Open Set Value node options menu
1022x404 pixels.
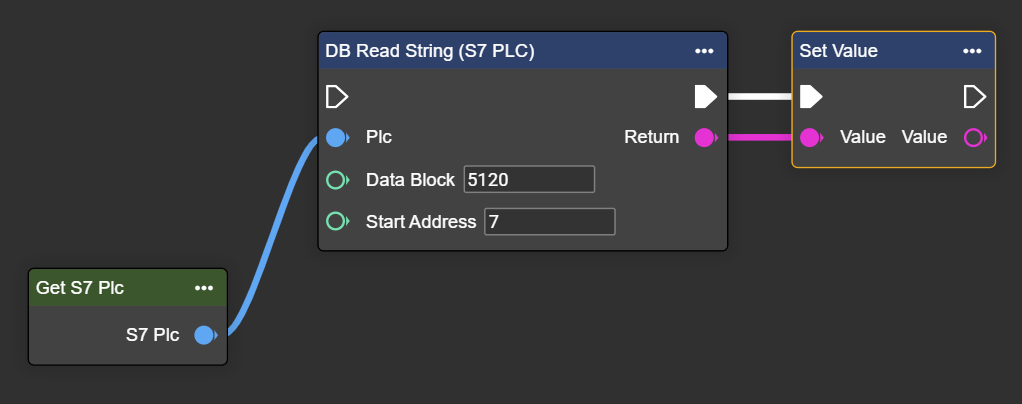pyautogui.click(x=972, y=51)
